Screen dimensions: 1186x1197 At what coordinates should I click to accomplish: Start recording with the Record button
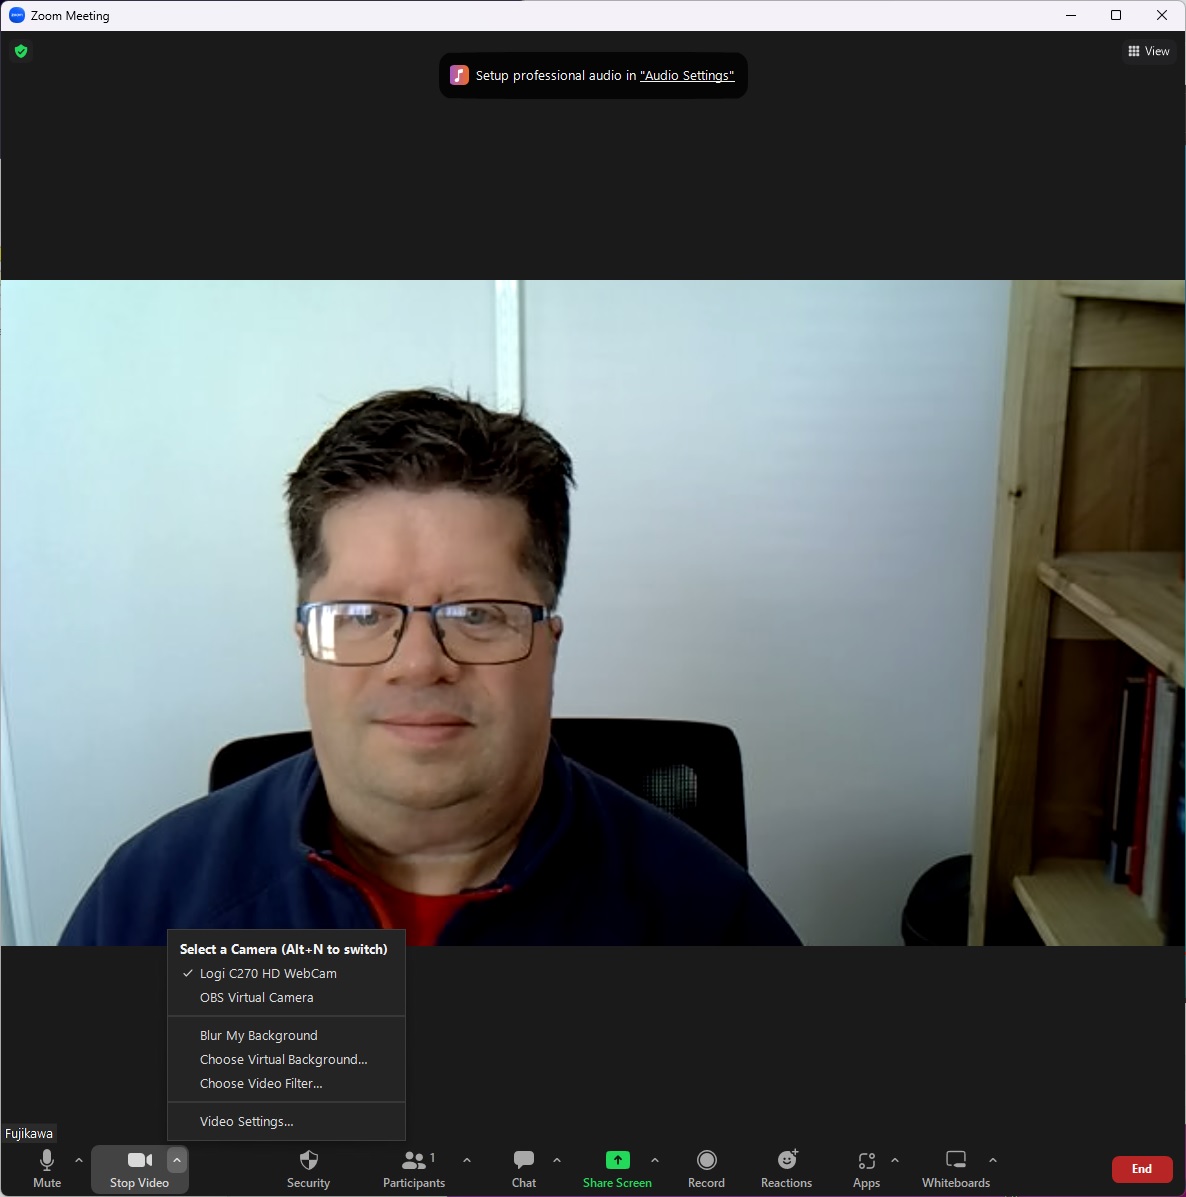click(706, 1167)
